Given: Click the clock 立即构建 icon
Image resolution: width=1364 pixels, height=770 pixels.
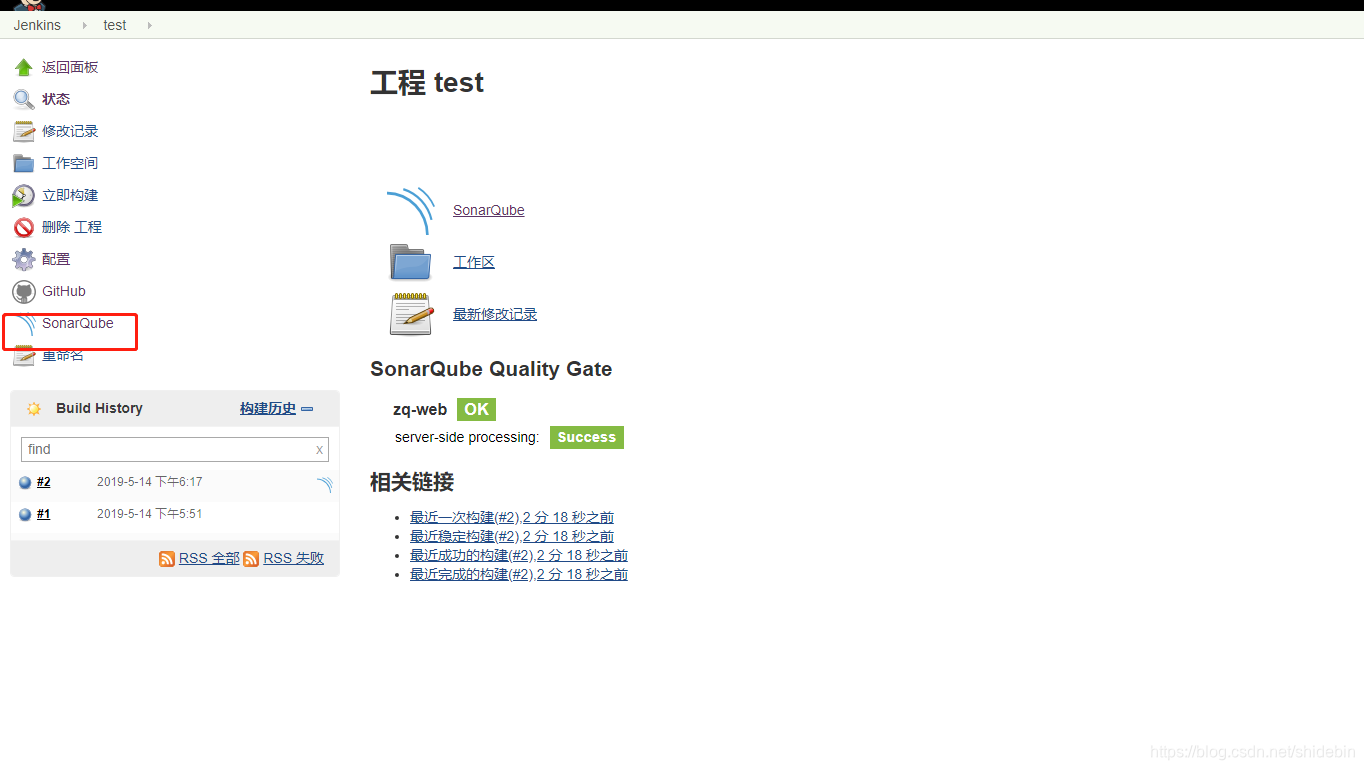Looking at the screenshot, I should (x=24, y=195).
